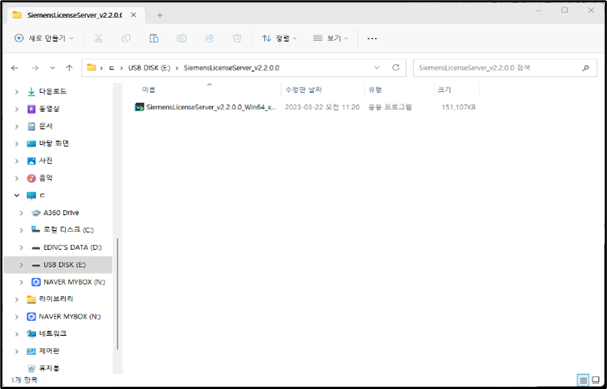607x389 pixels.
Task: Open address bar history dropdown
Action: 377,68
